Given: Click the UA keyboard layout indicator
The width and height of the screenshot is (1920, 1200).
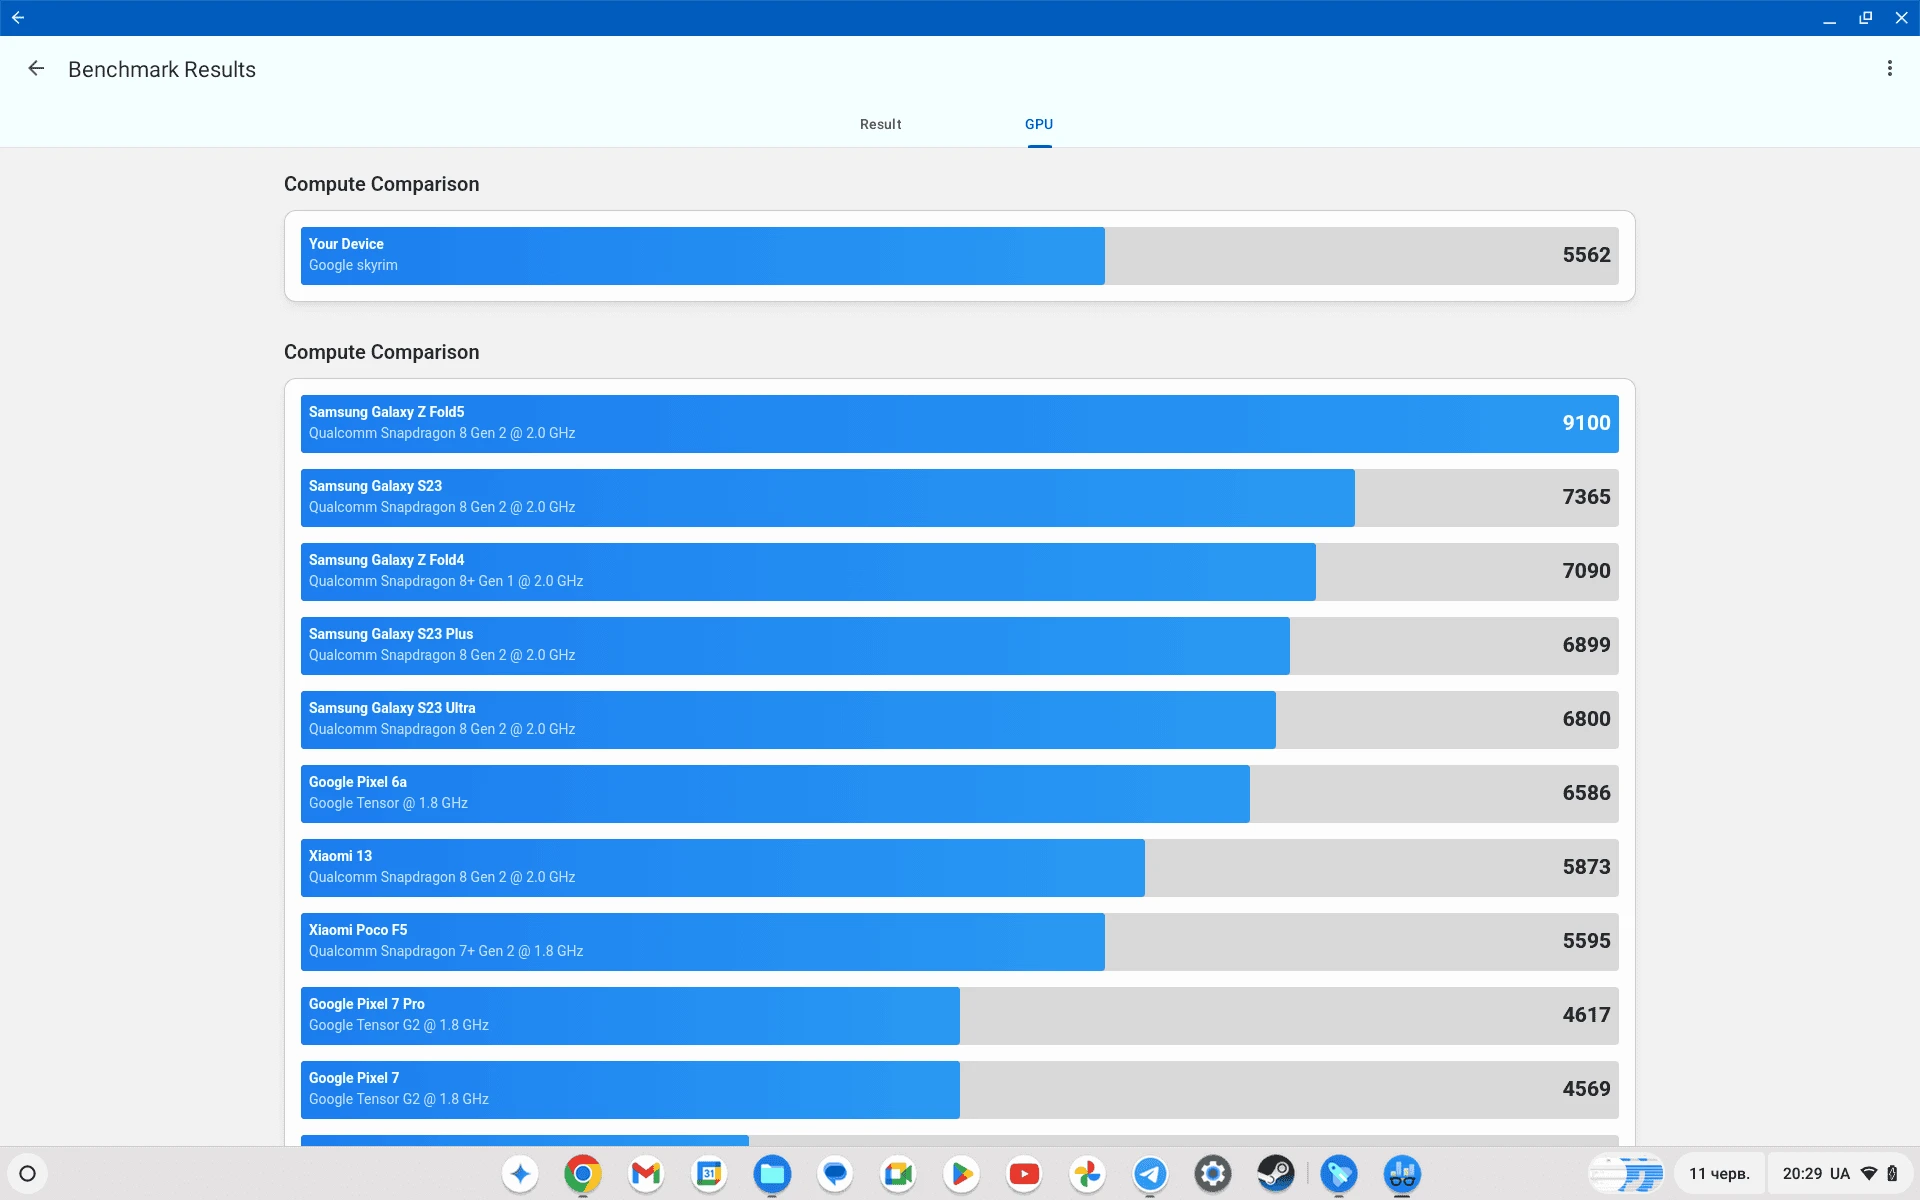Looking at the screenshot, I should tap(1840, 1174).
